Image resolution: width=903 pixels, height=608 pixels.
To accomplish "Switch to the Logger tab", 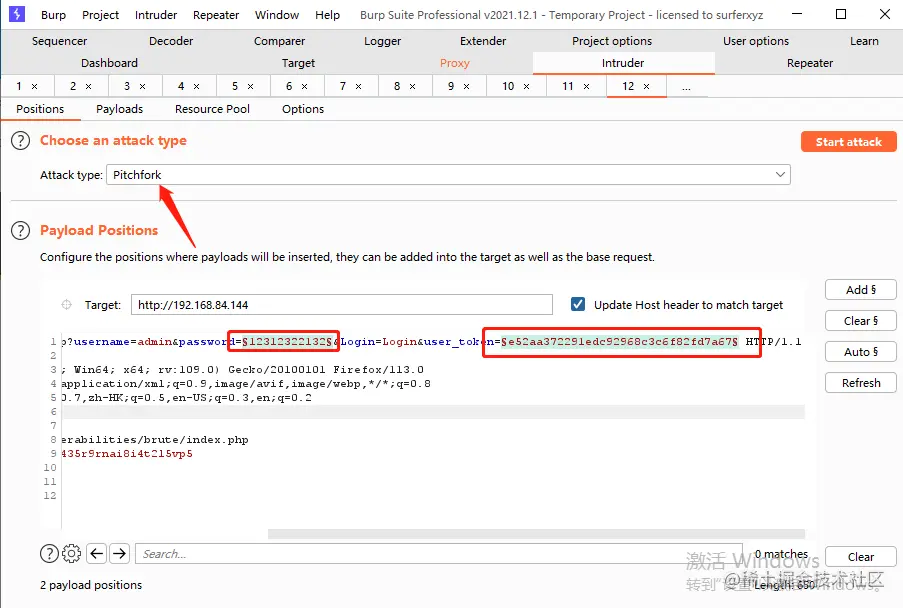I will click(x=382, y=41).
